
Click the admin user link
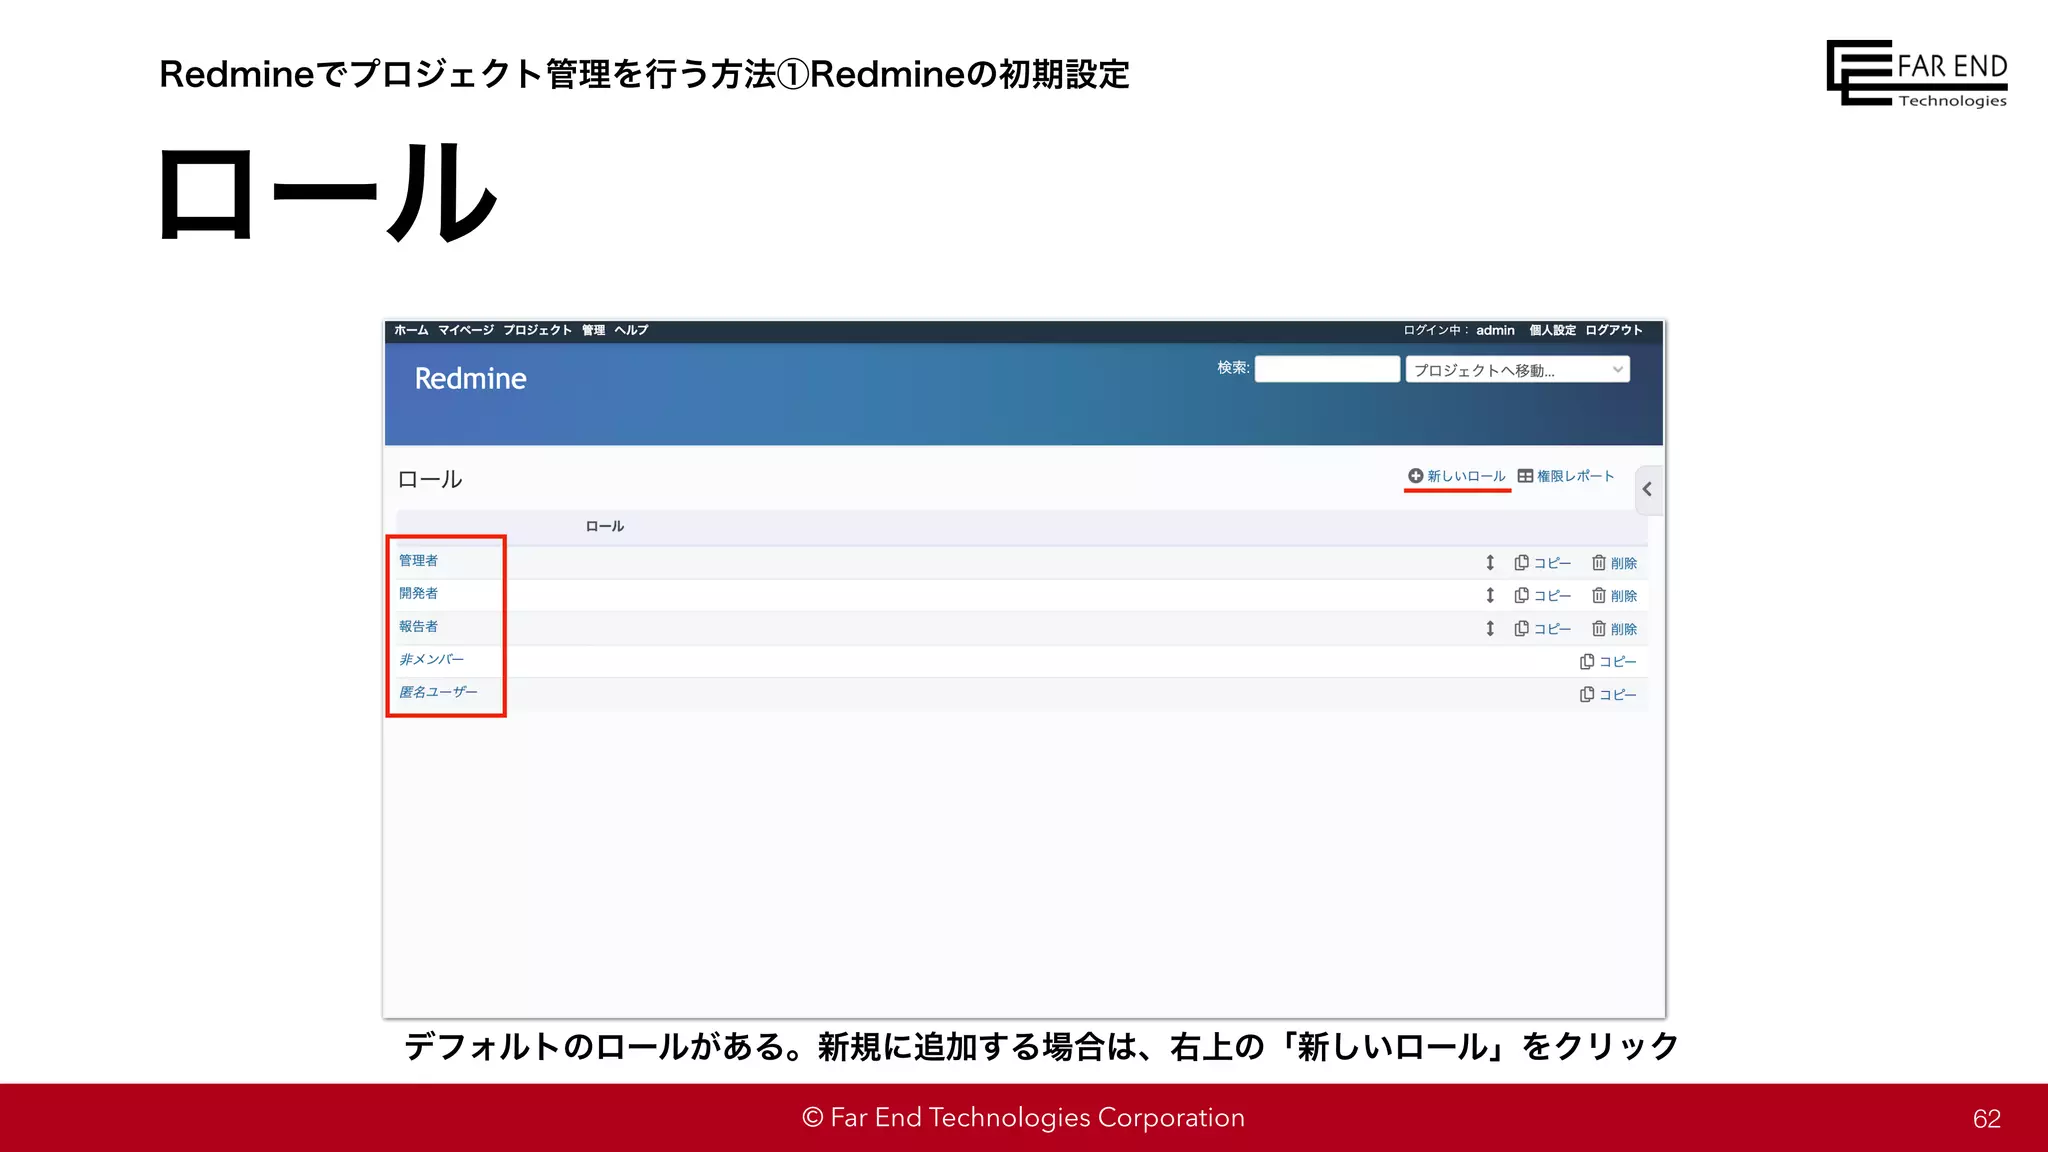[x=1495, y=330]
